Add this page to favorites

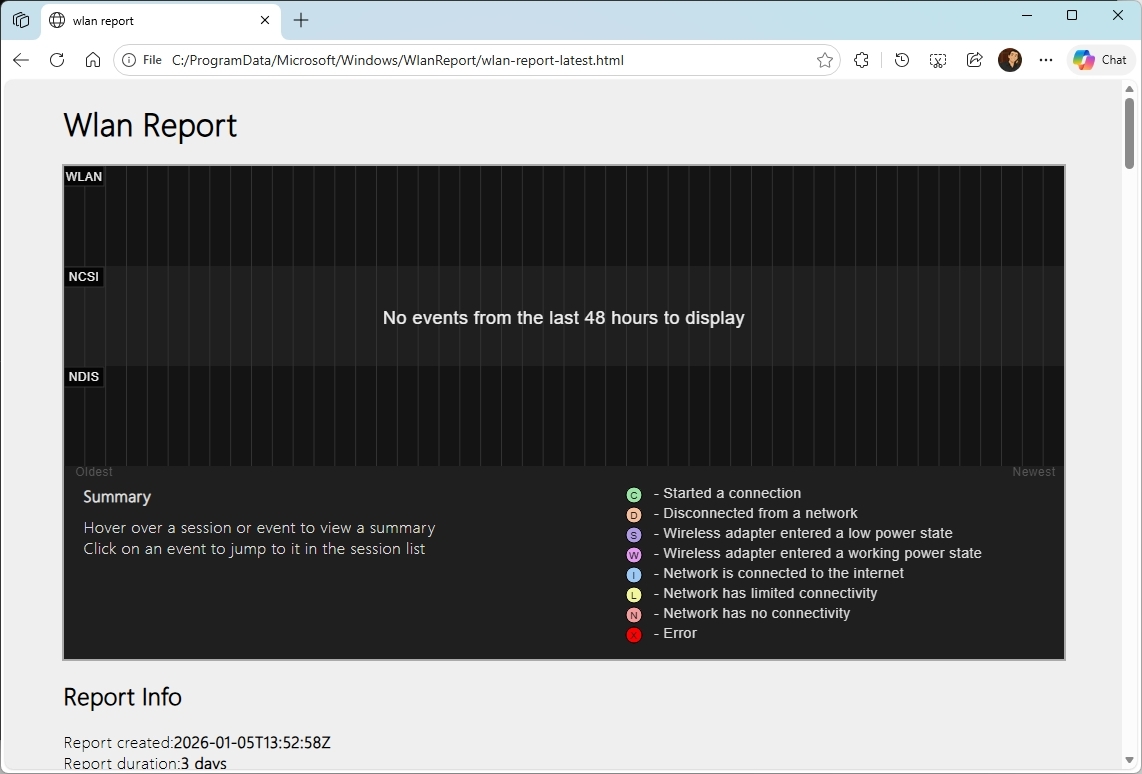coord(824,60)
